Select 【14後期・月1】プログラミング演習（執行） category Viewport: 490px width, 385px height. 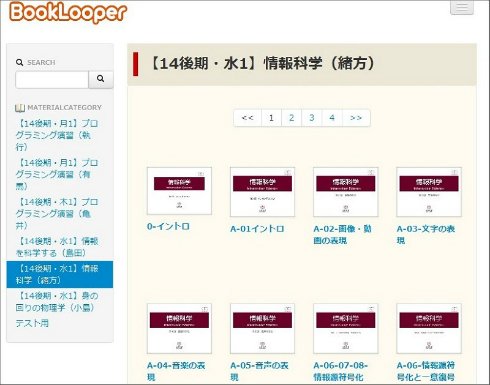click(x=57, y=135)
